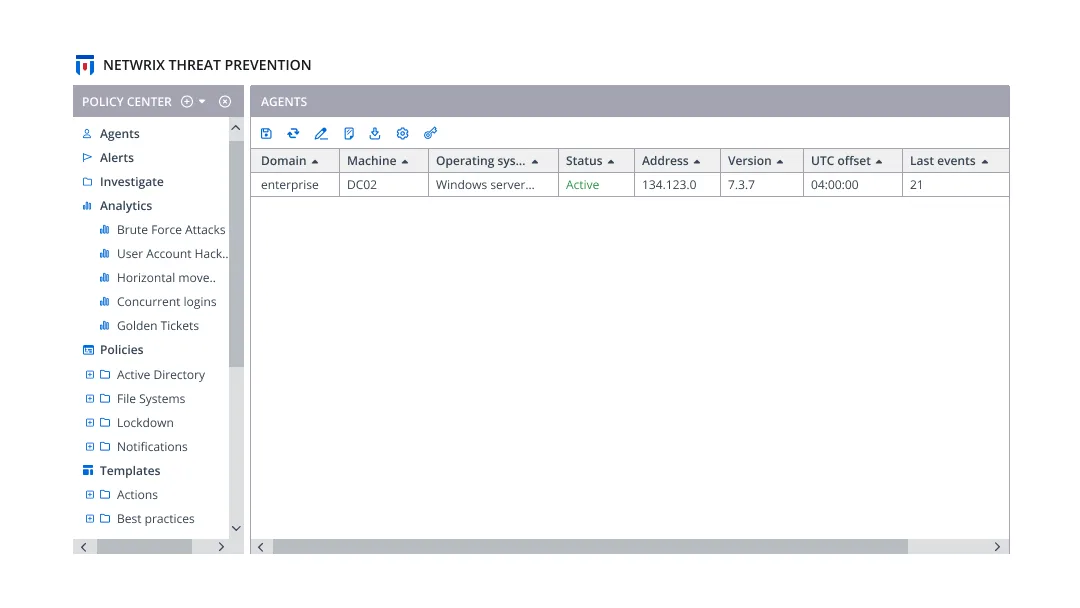Image resolution: width=1080 pixels, height=608 pixels.
Task: Open Golden Tickets analytics
Action: point(157,326)
